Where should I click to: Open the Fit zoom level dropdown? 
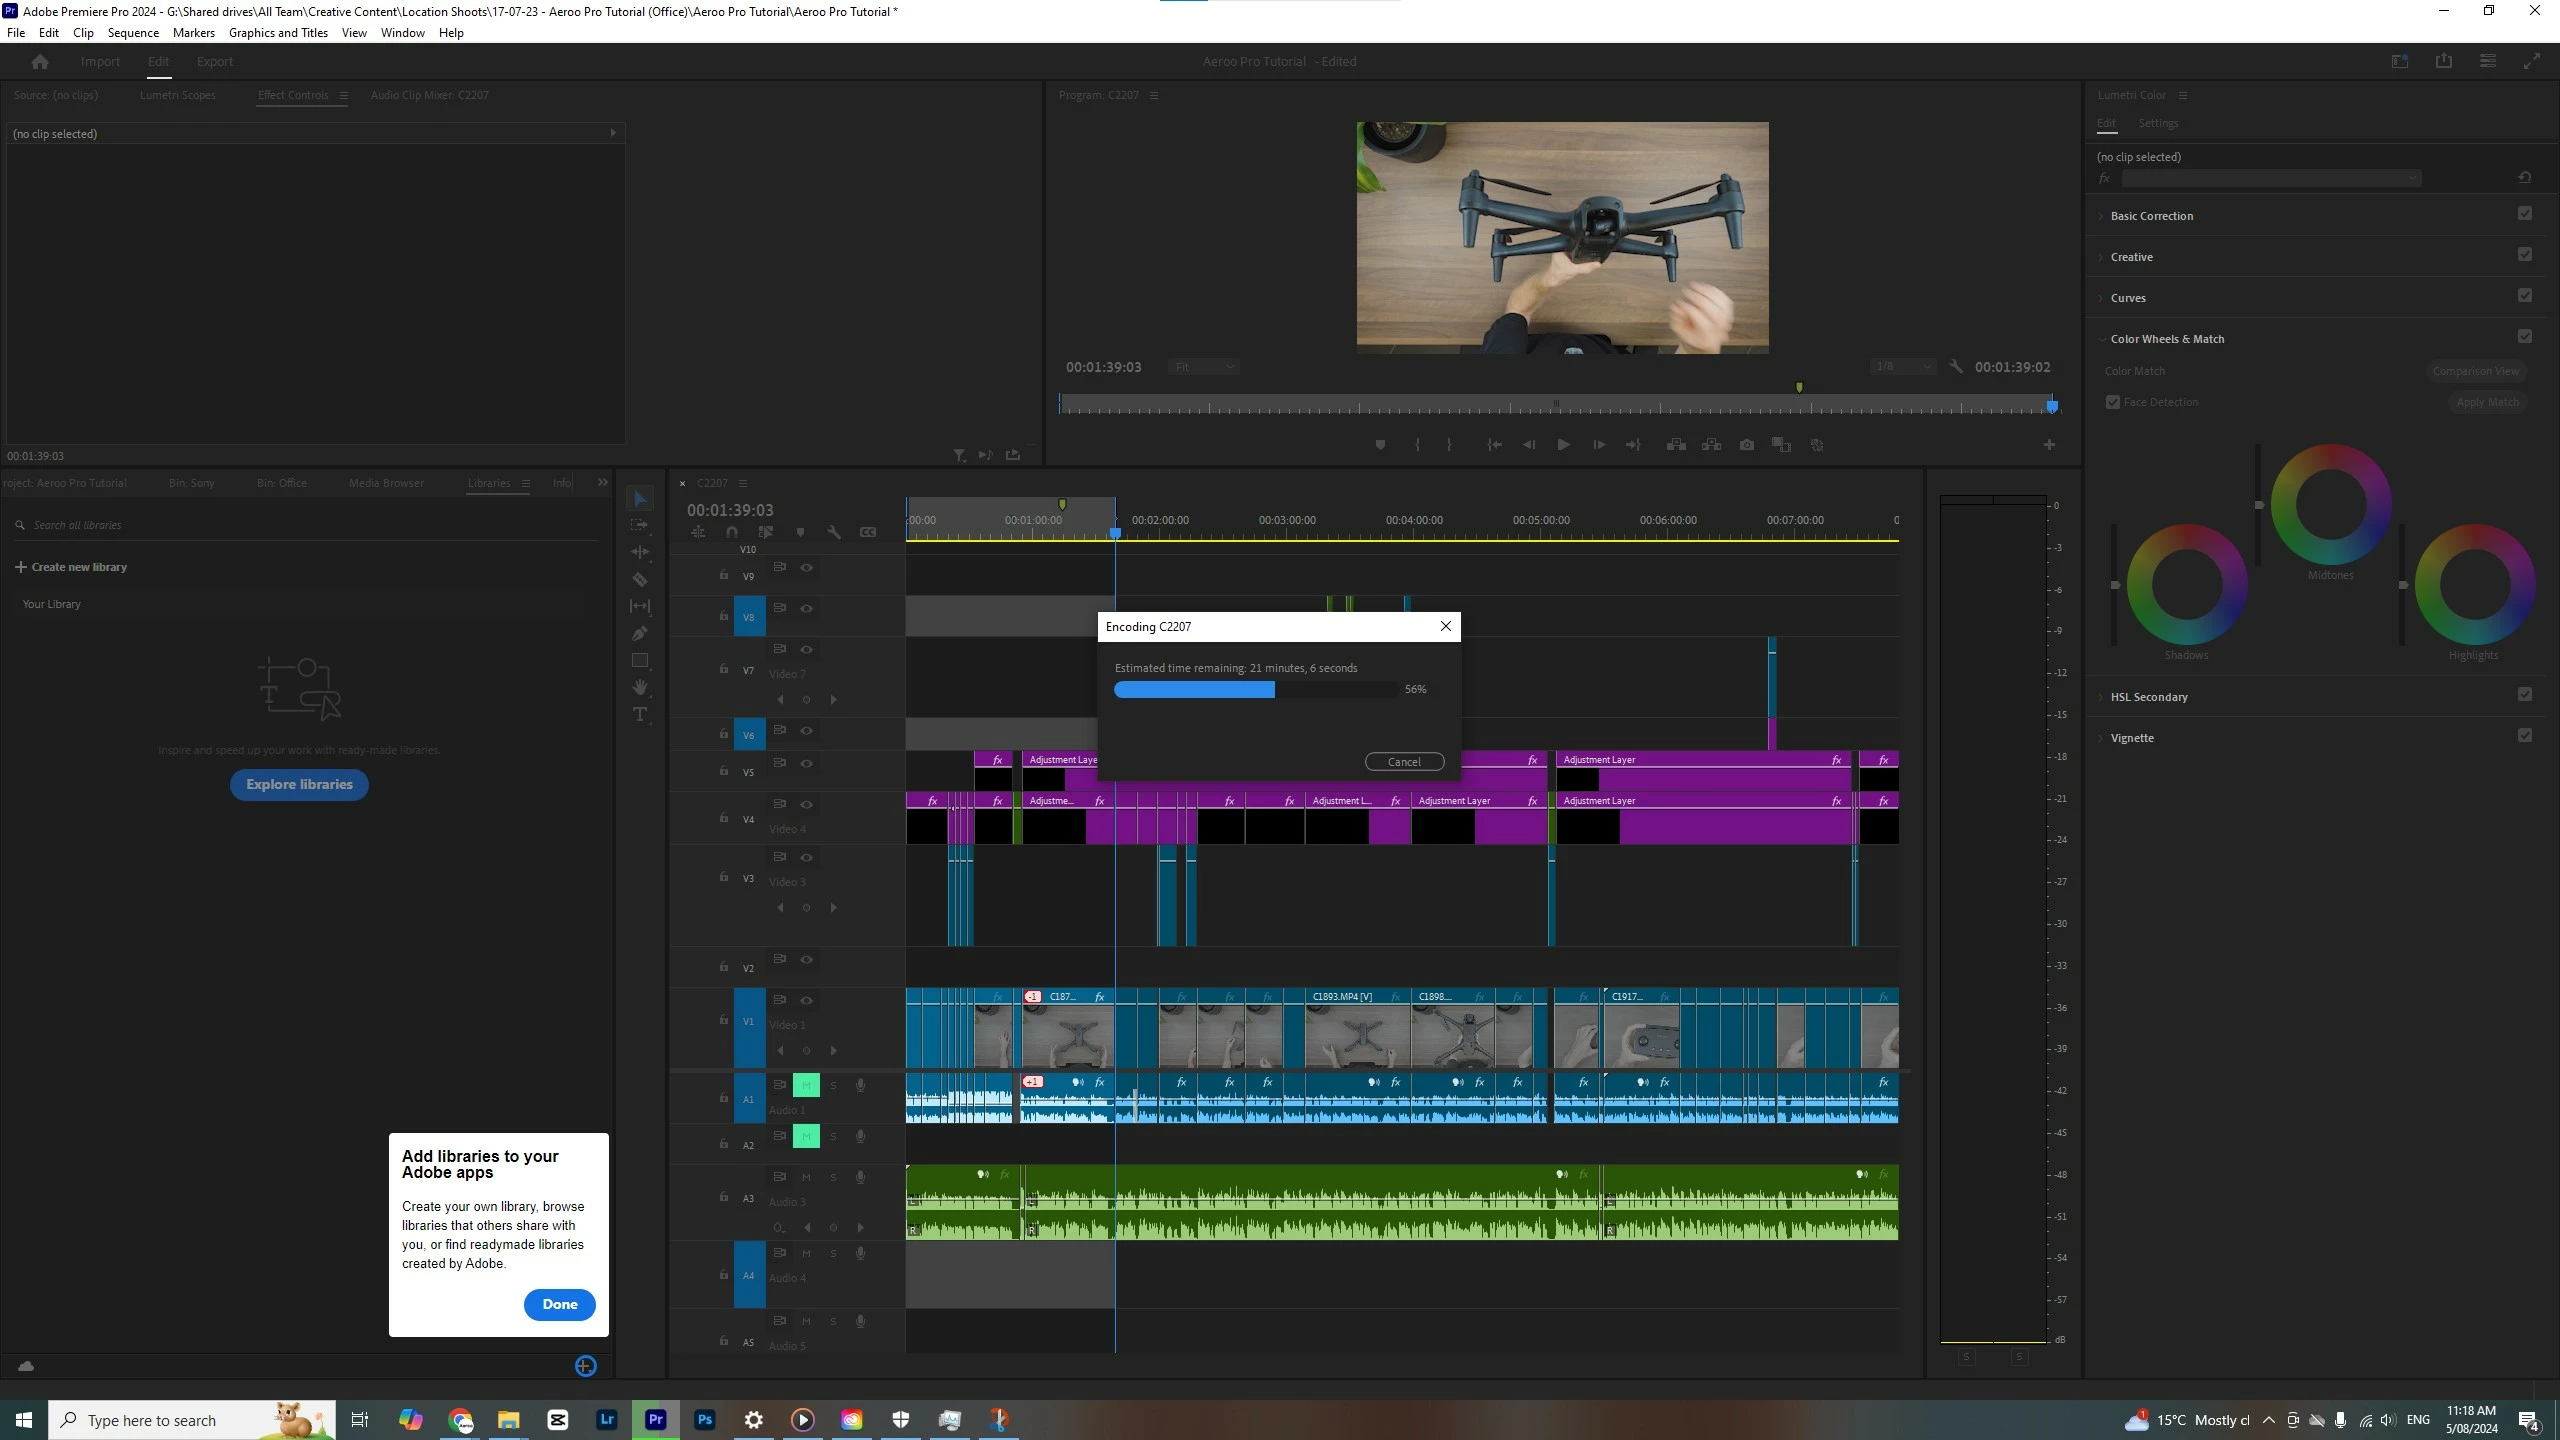(x=1203, y=367)
